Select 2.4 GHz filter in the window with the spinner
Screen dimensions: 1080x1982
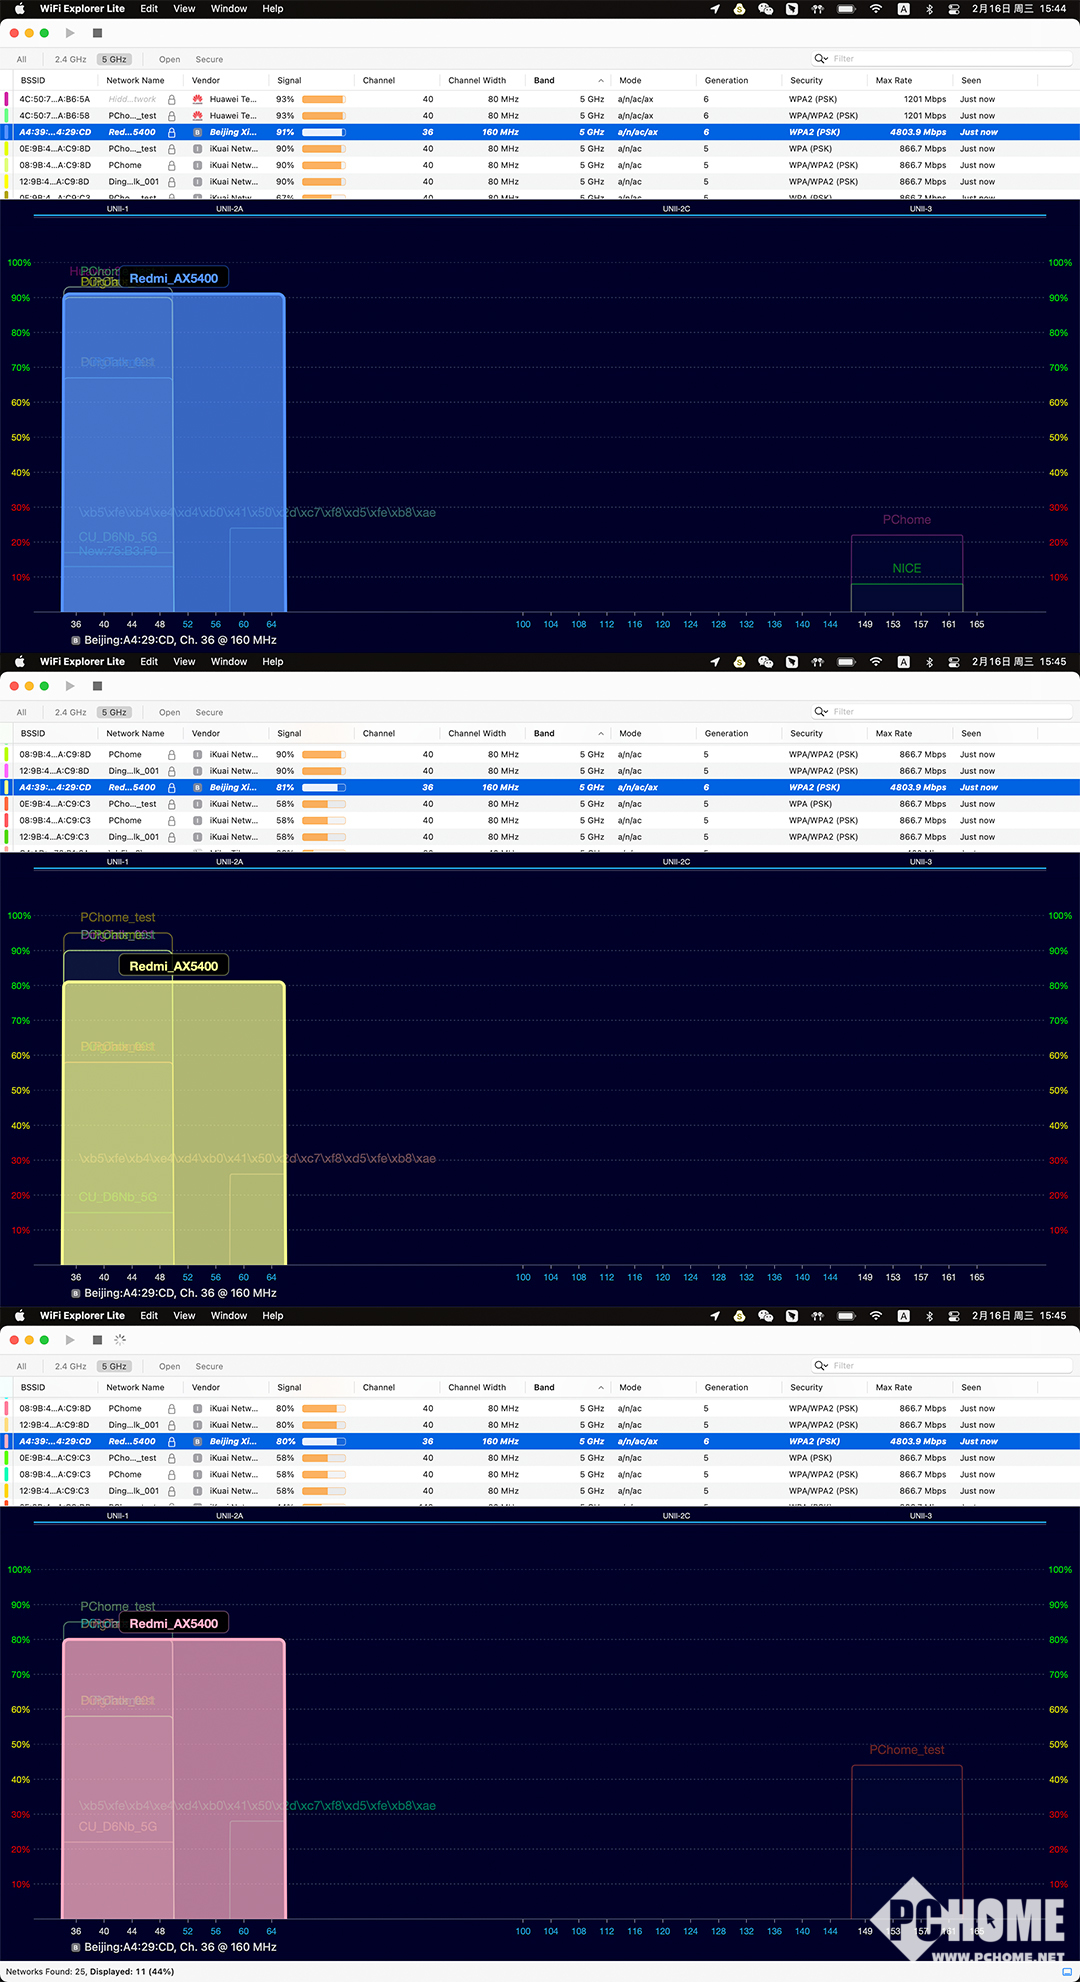click(x=70, y=1366)
